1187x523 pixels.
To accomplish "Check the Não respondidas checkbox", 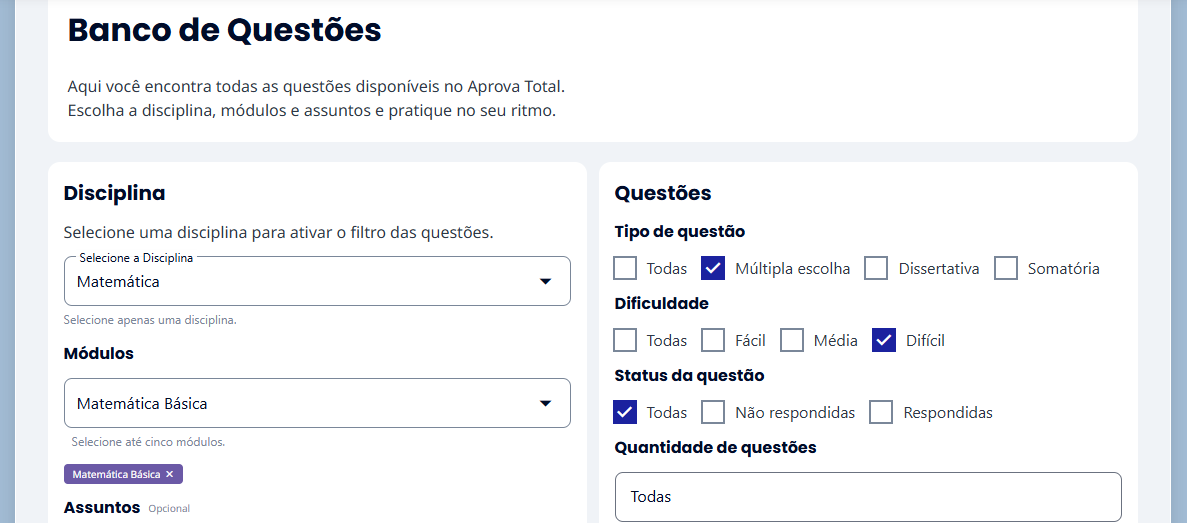I will [713, 412].
